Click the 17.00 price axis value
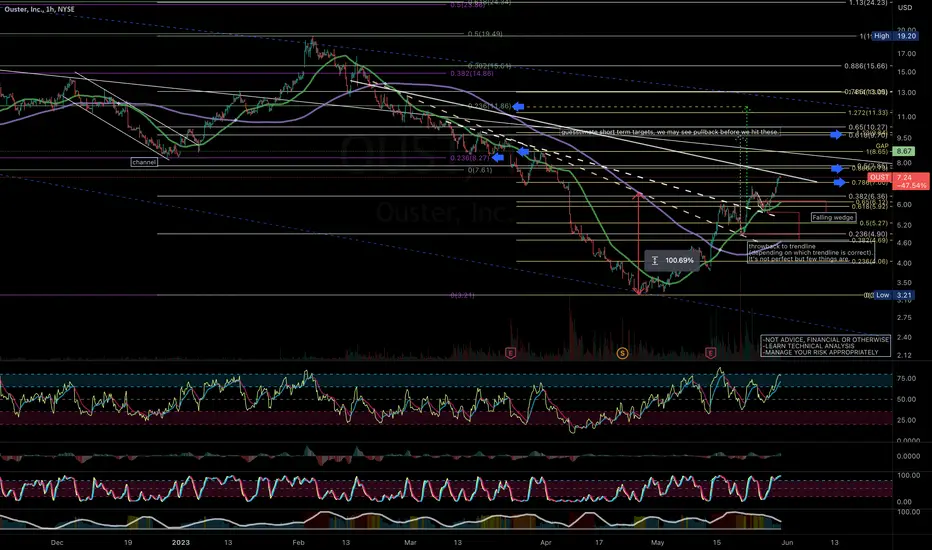Image resolution: width=932 pixels, height=550 pixels. click(x=906, y=54)
